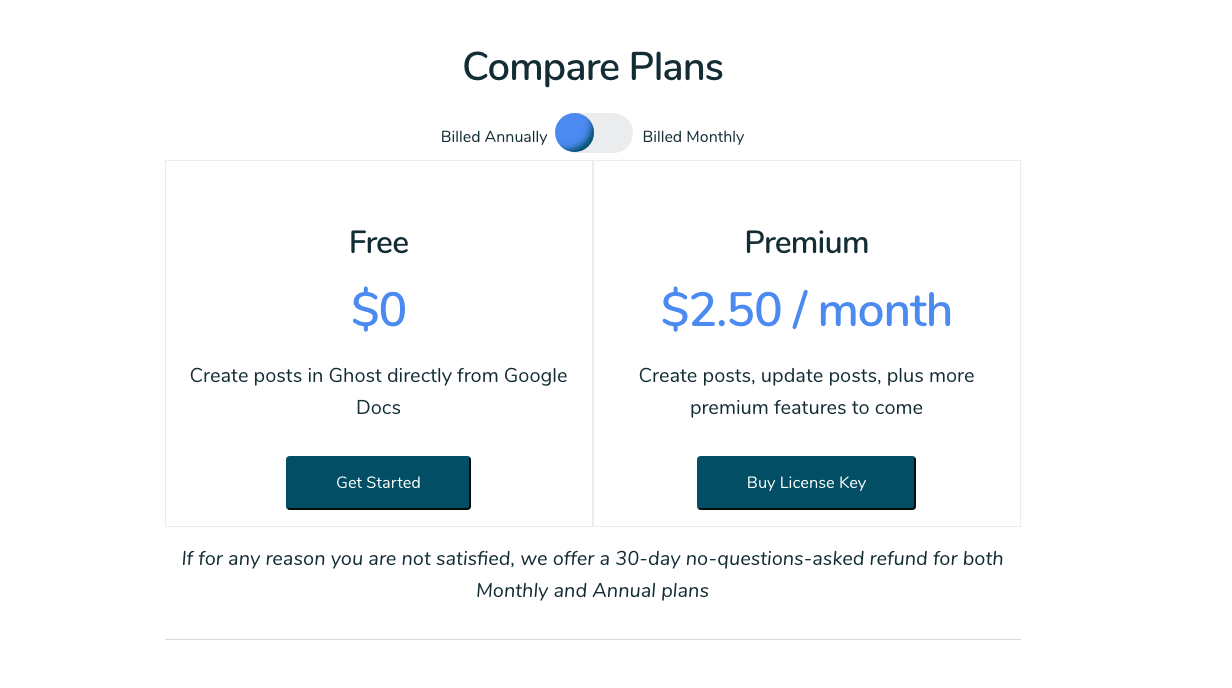The height and width of the screenshot is (688, 1232).
Task: Click the Get Started button
Action: point(378,483)
